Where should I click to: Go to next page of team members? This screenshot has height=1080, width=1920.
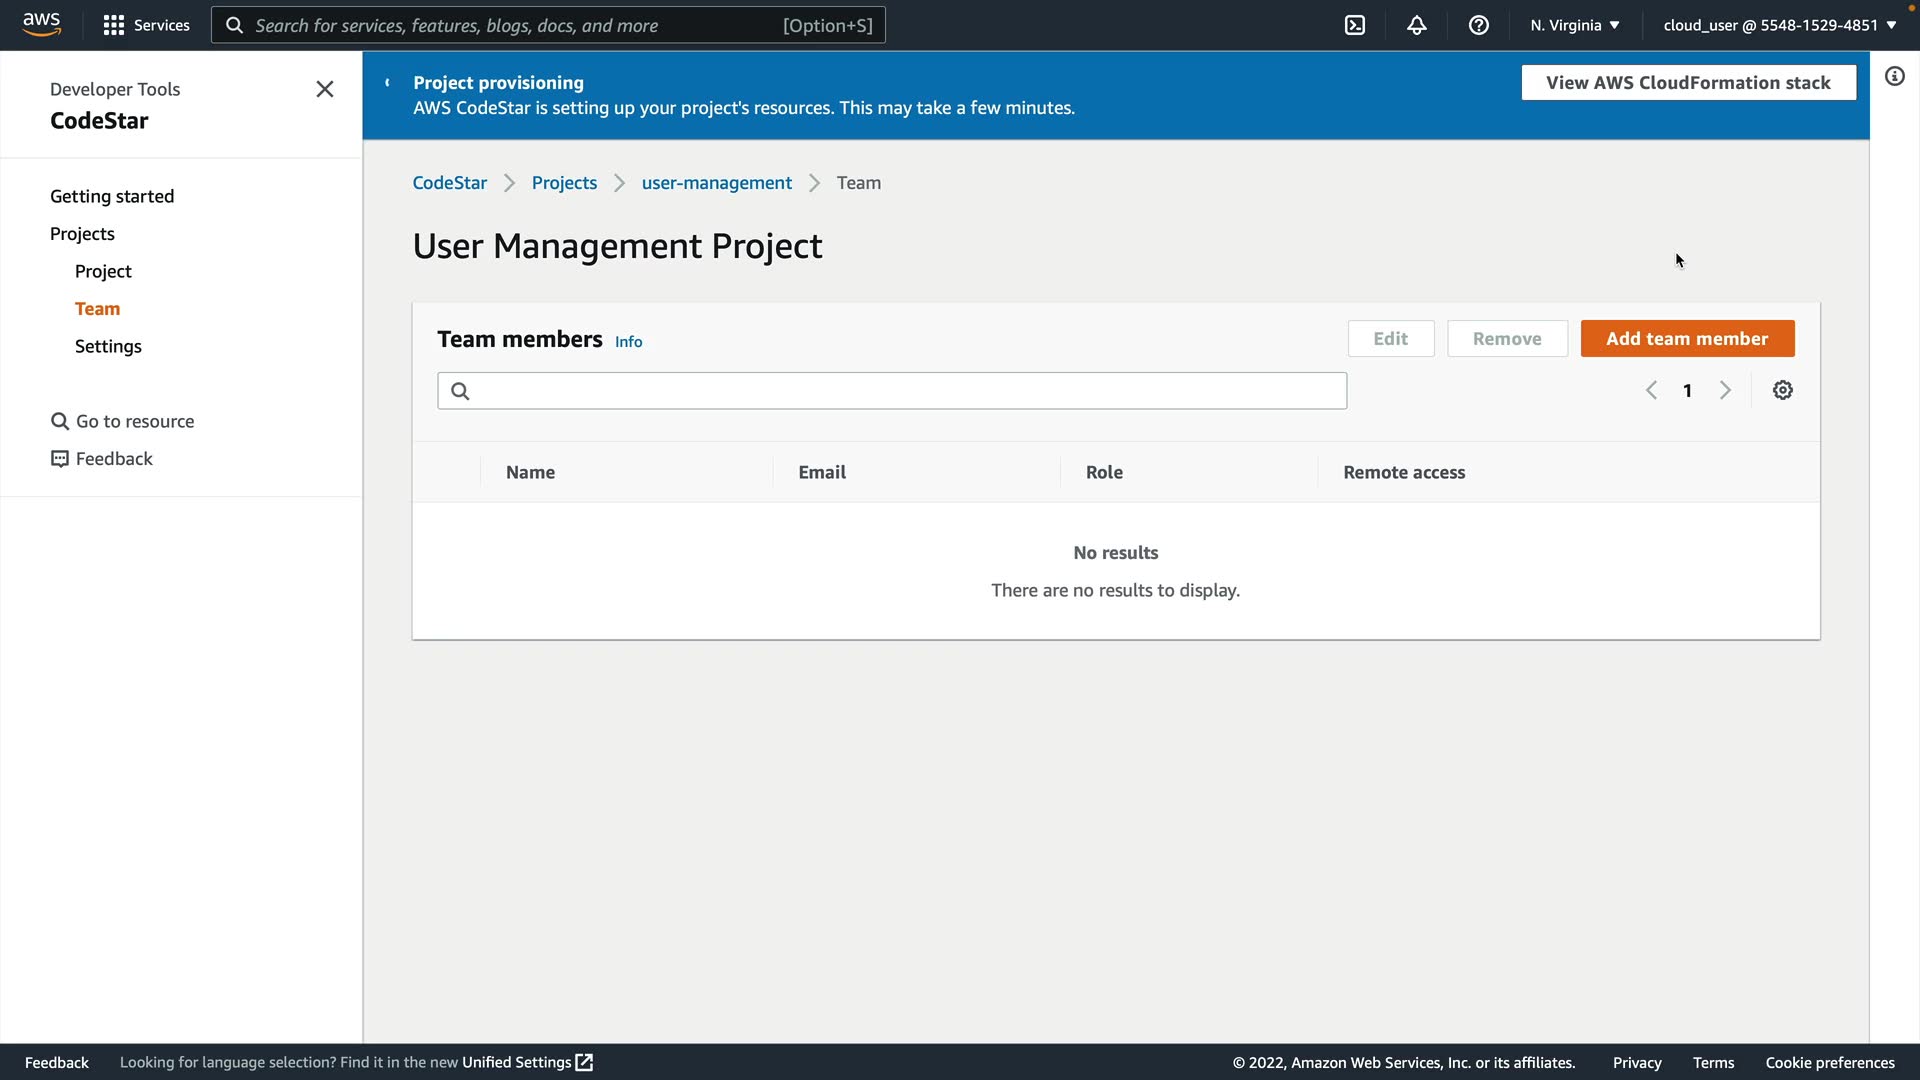[1725, 391]
